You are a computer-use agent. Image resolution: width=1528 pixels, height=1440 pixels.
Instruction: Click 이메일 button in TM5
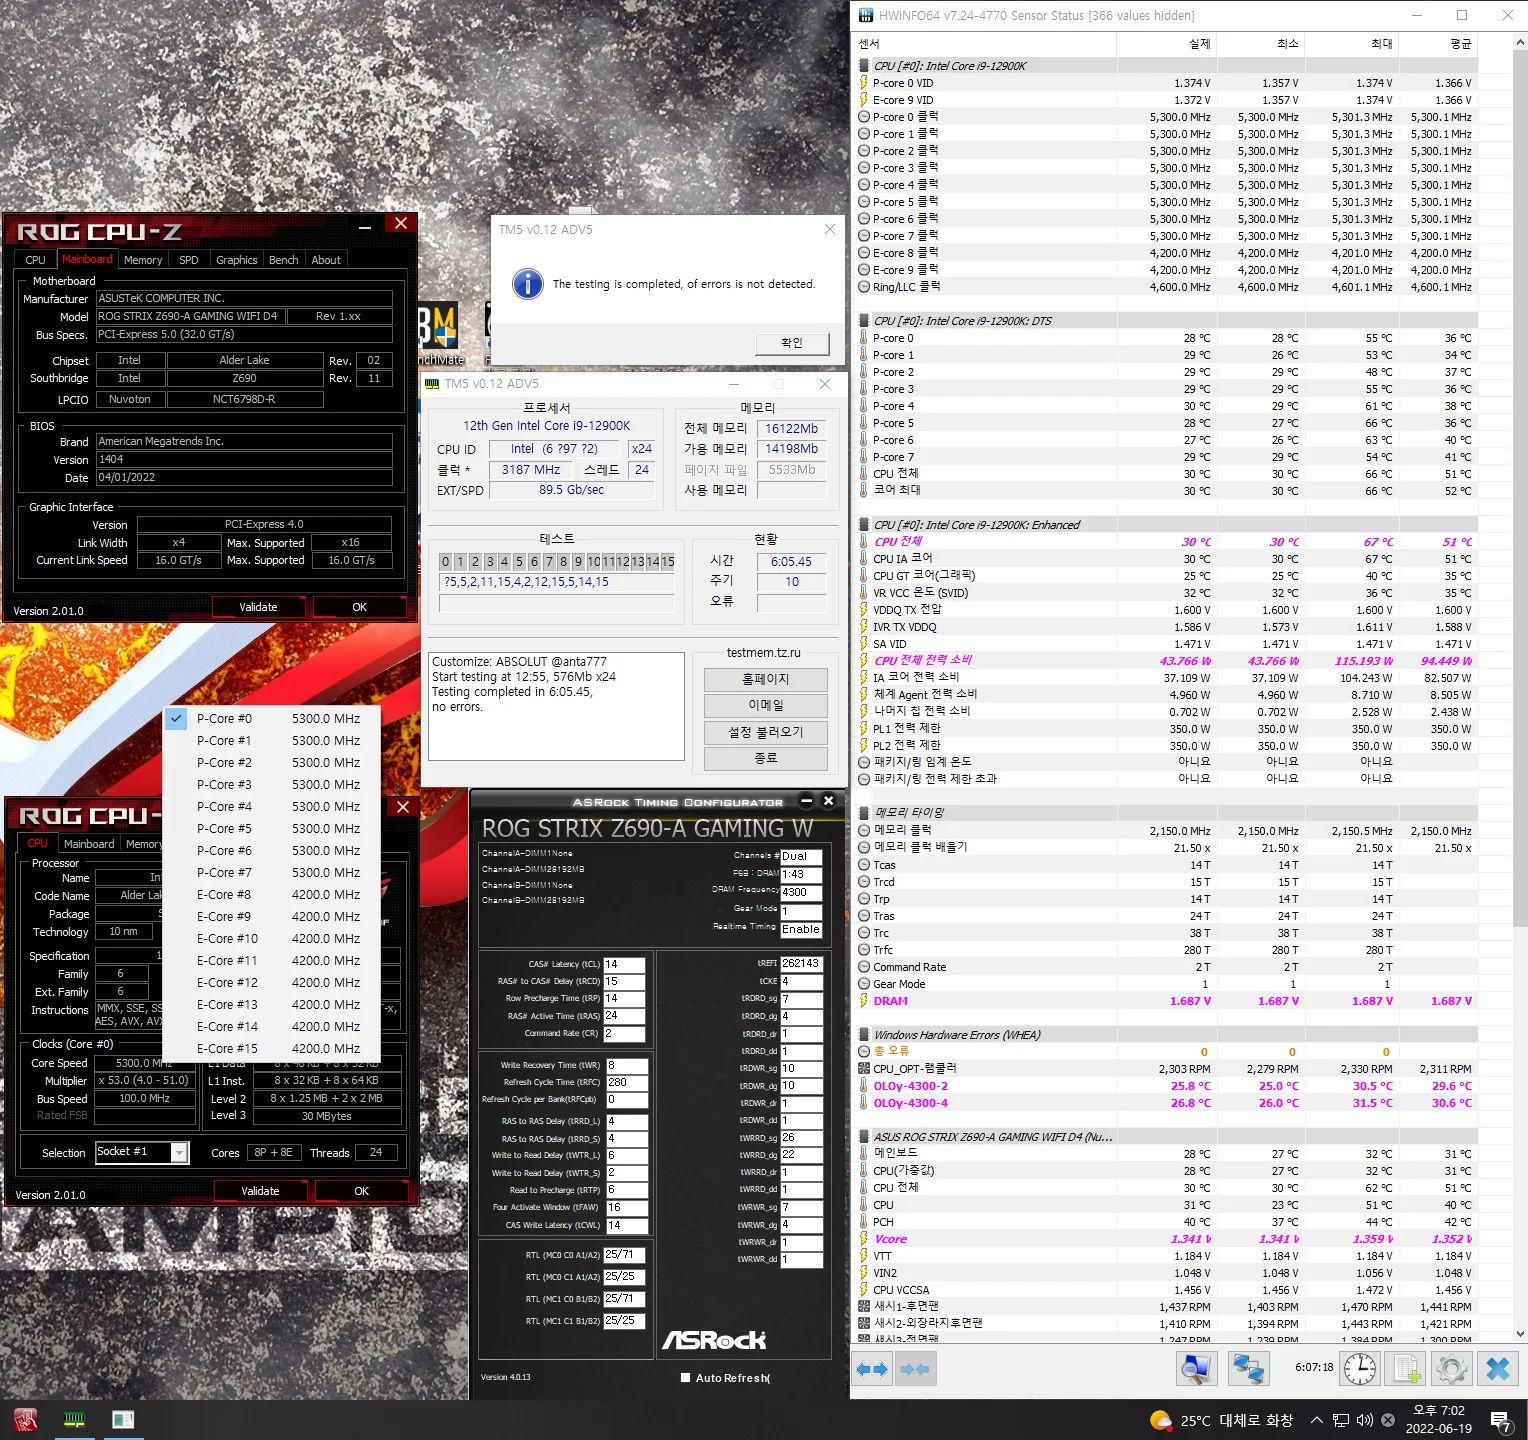click(766, 705)
